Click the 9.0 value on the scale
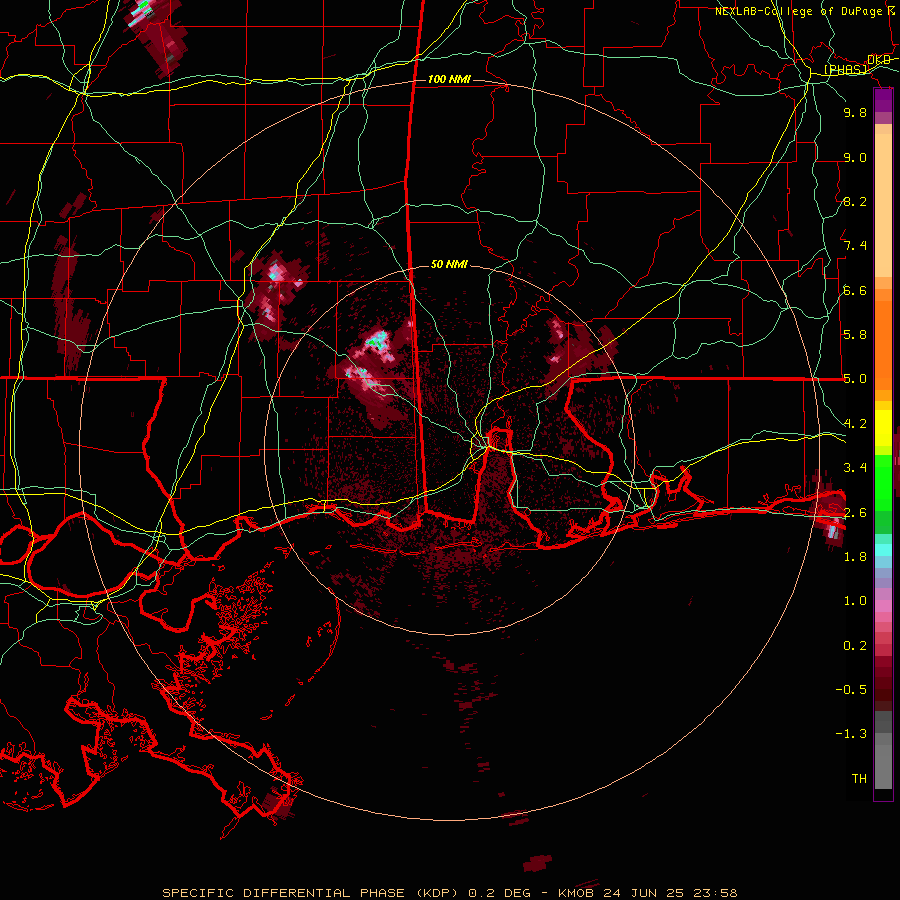Image resolution: width=900 pixels, height=900 pixels. tap(855, 157)
